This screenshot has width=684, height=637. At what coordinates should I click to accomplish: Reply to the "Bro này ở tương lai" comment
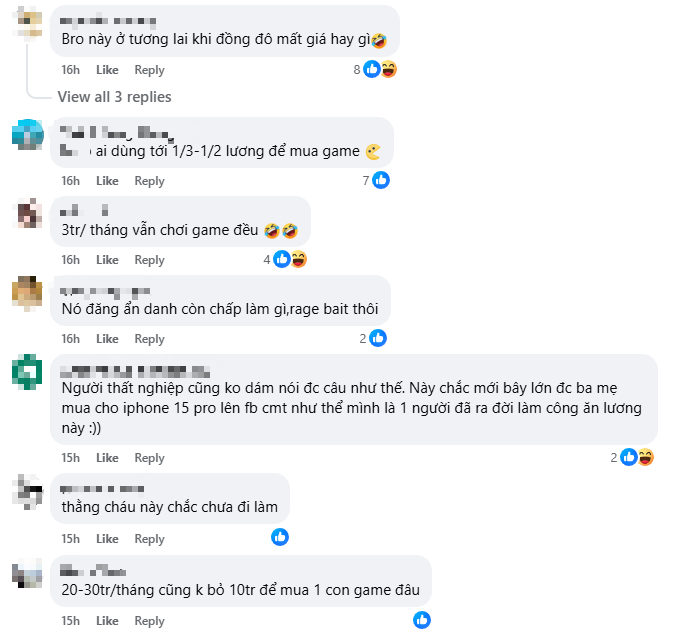point(149,70)
